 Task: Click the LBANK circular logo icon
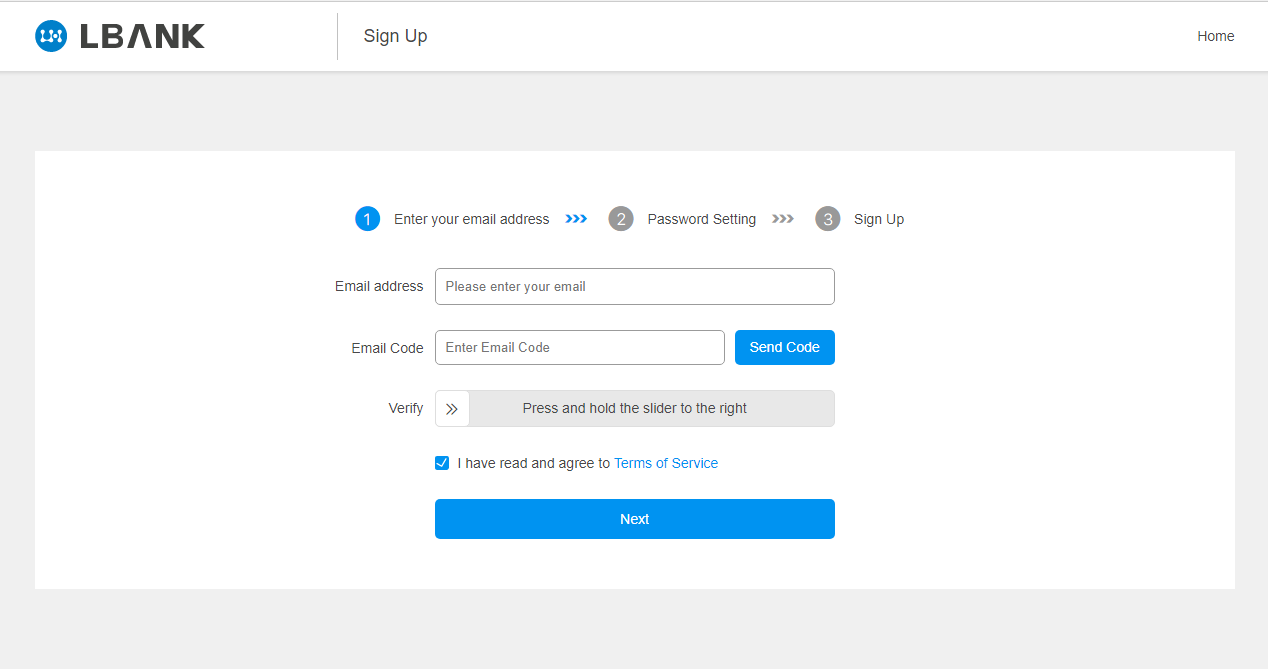51,36
